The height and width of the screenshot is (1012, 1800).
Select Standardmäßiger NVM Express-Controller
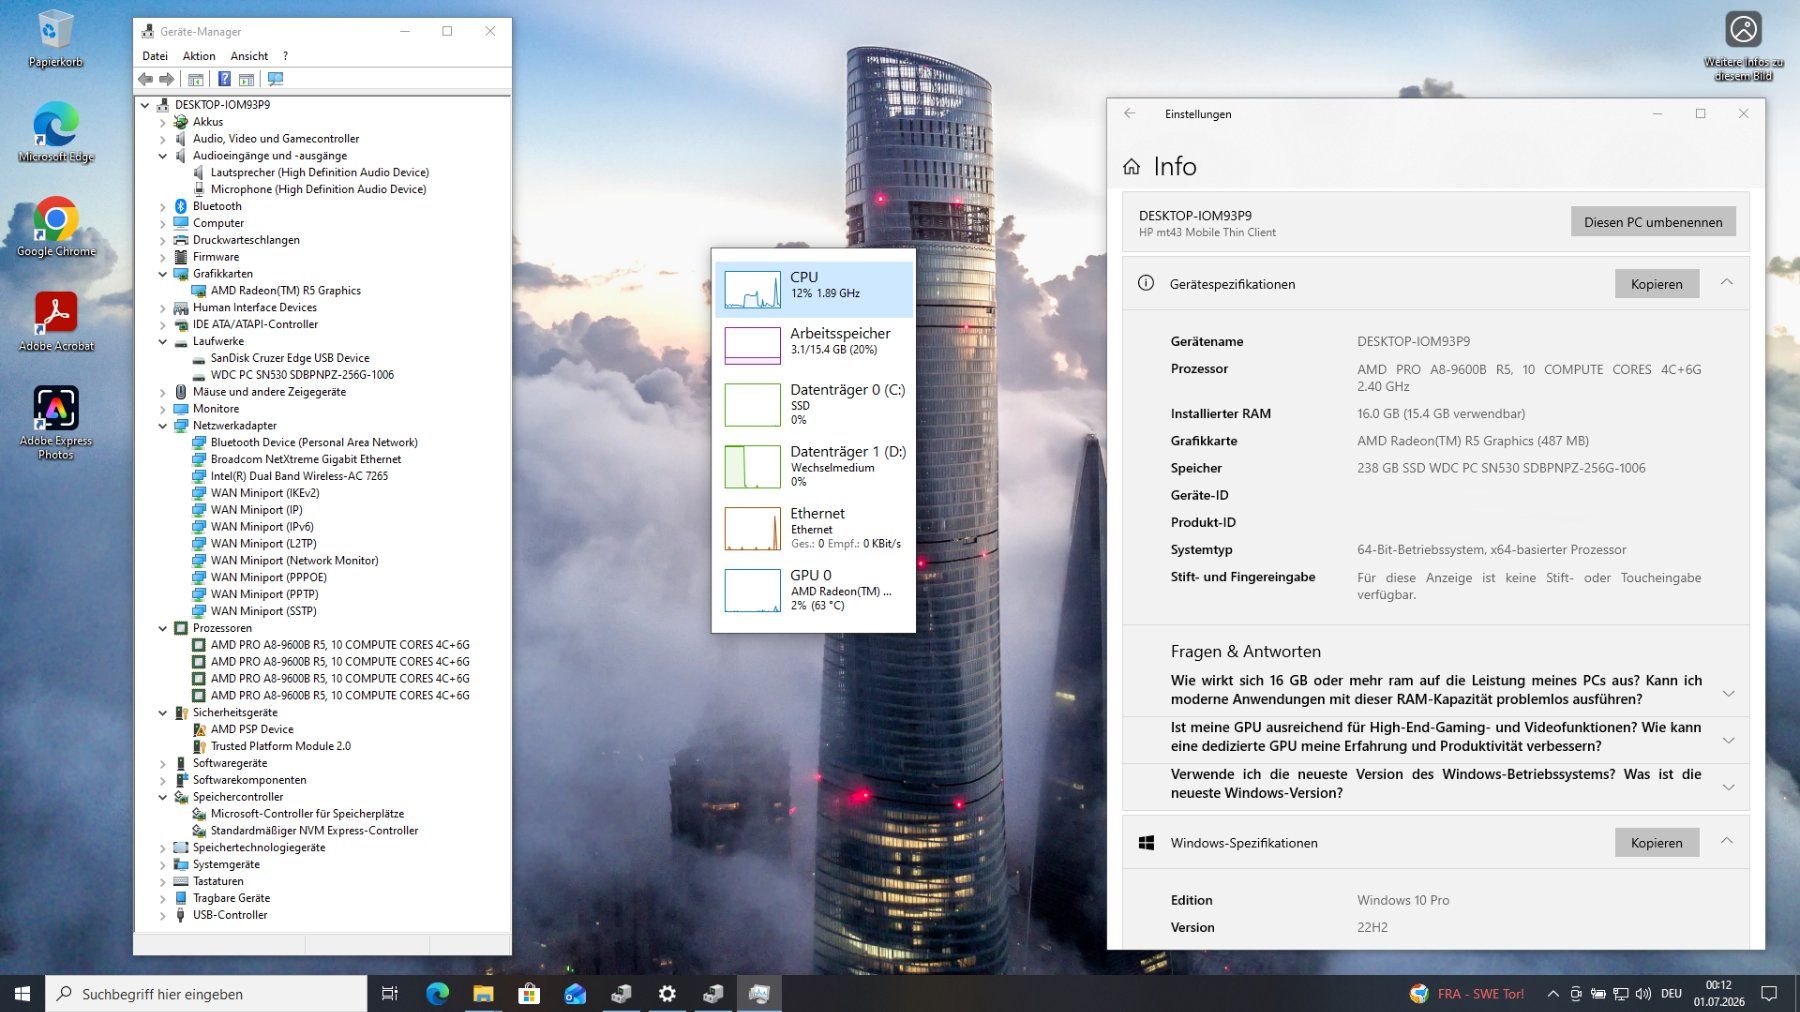click(314, 831)
